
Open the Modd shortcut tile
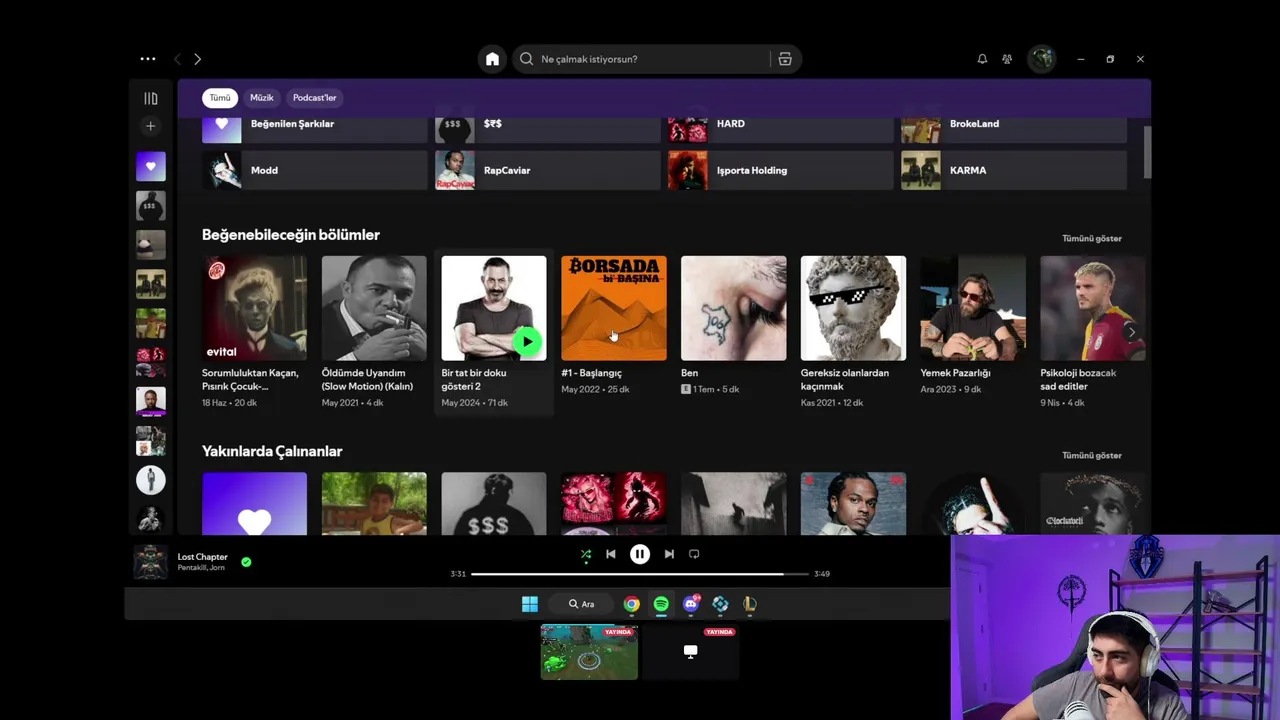pyautogui.click(x=315, y=170)
